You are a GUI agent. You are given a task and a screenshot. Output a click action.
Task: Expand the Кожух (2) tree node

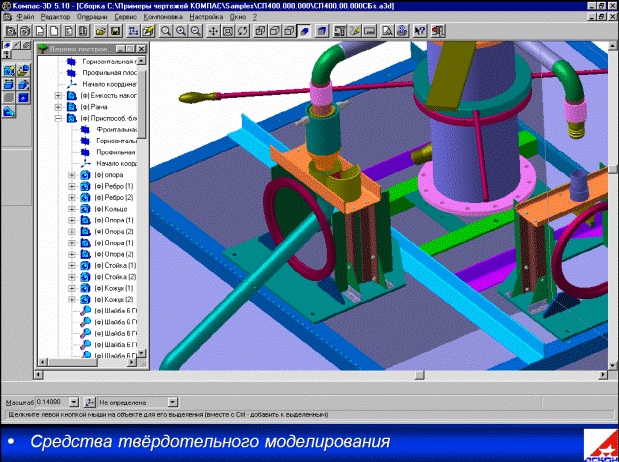click(x=72, y=300)
